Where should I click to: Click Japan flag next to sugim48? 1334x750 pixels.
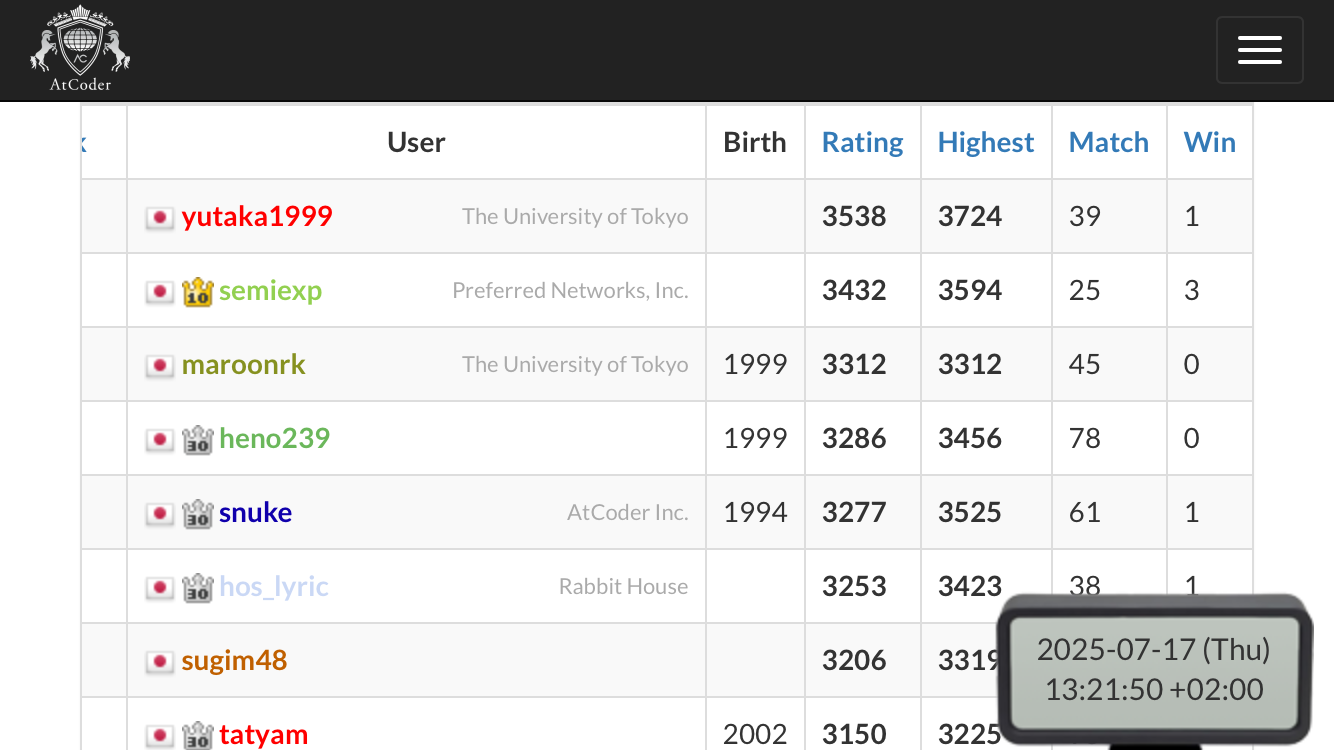tap(160, 661)
